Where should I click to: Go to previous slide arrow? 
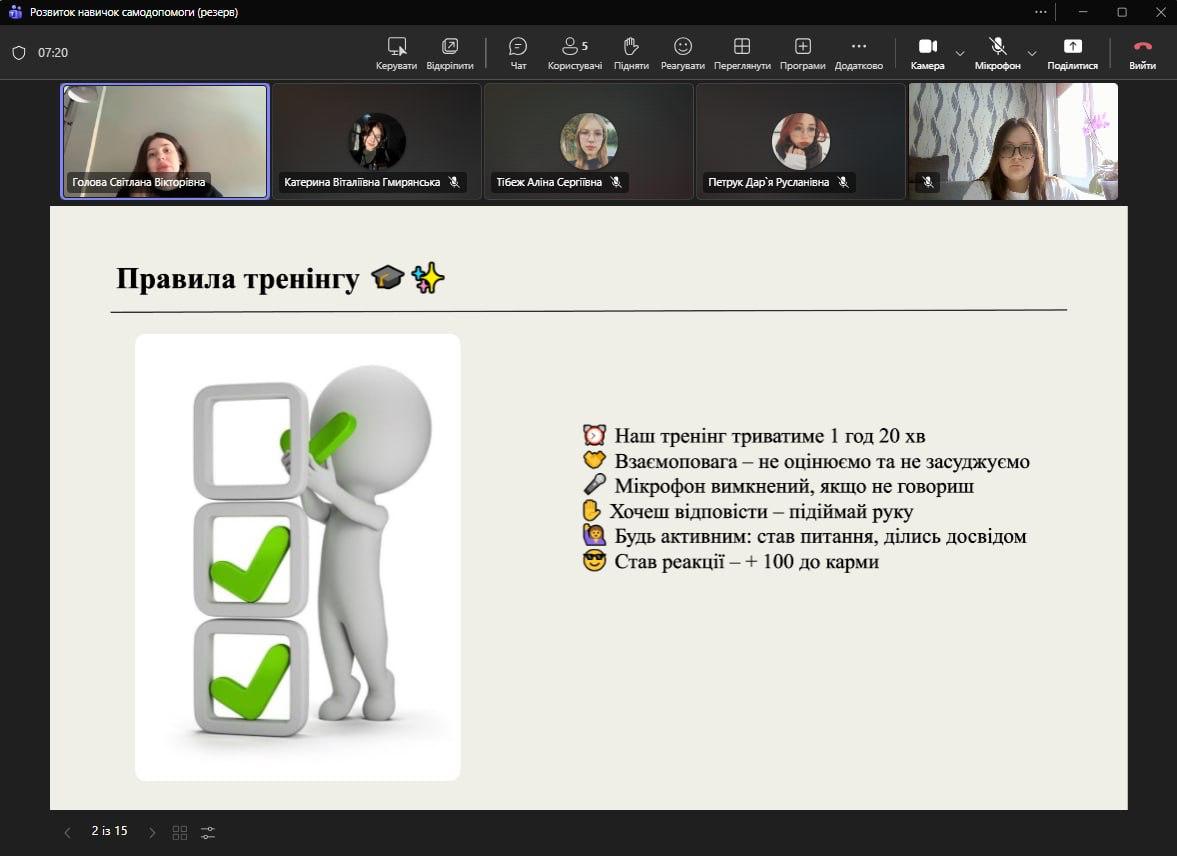pos(67,832)
